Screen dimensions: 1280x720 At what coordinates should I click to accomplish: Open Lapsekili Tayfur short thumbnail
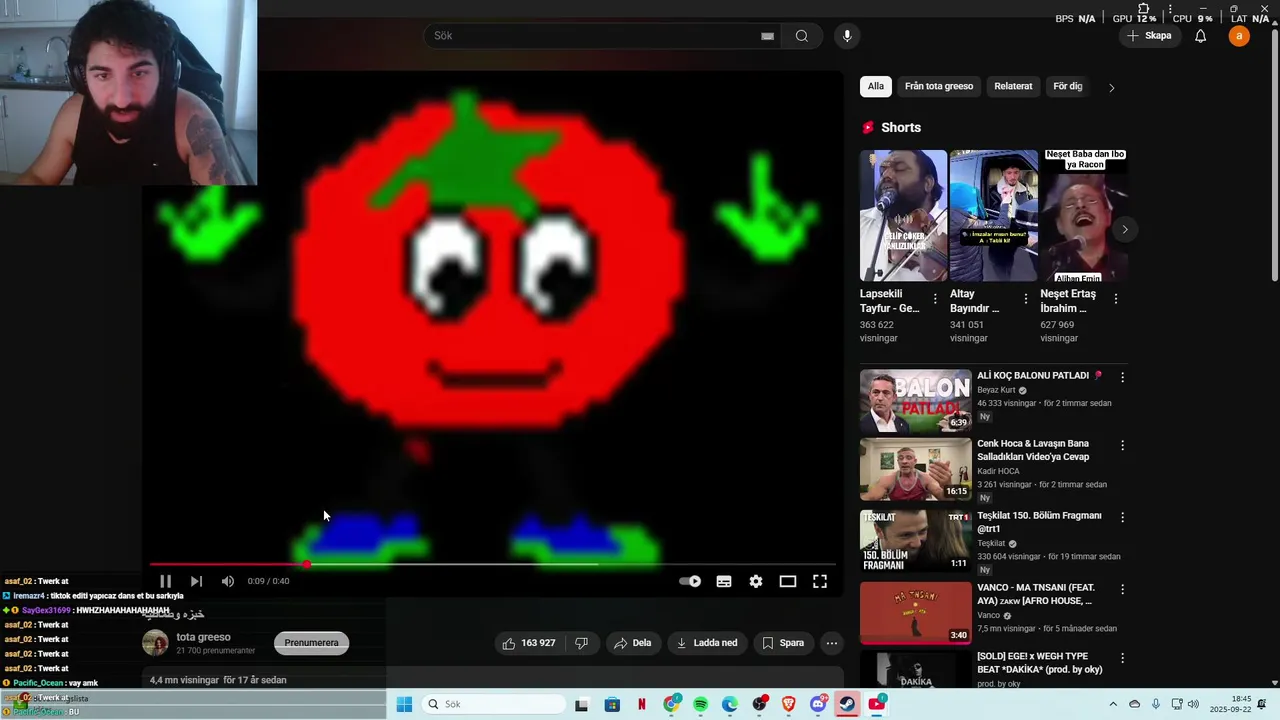(903, 215)
